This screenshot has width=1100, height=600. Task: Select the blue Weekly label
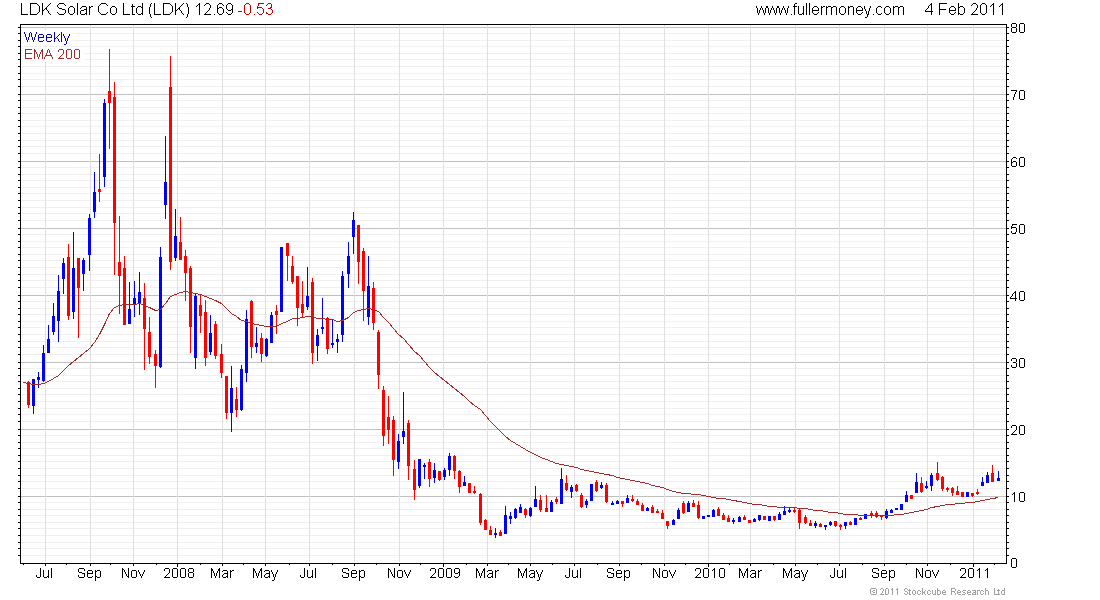pyautogui.click(x=47, y=38)
